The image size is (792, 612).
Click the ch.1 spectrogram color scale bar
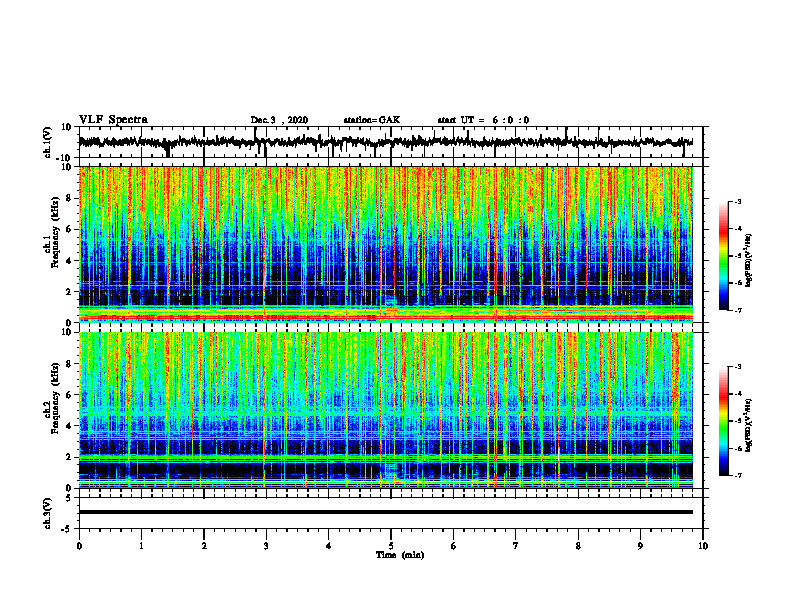pyautogui.click(x=723, y=256)
